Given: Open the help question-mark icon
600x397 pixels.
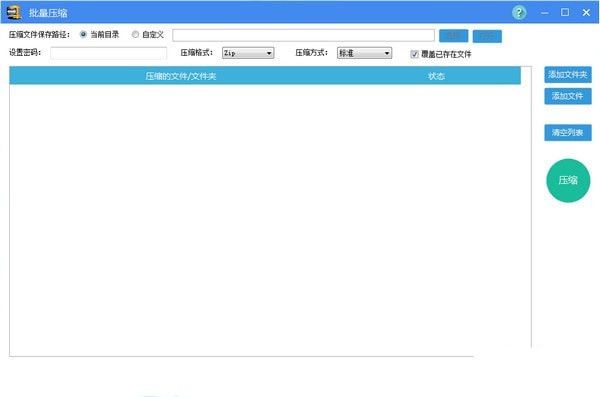Looking at the screenshot, I should click(x=519, y=13).
